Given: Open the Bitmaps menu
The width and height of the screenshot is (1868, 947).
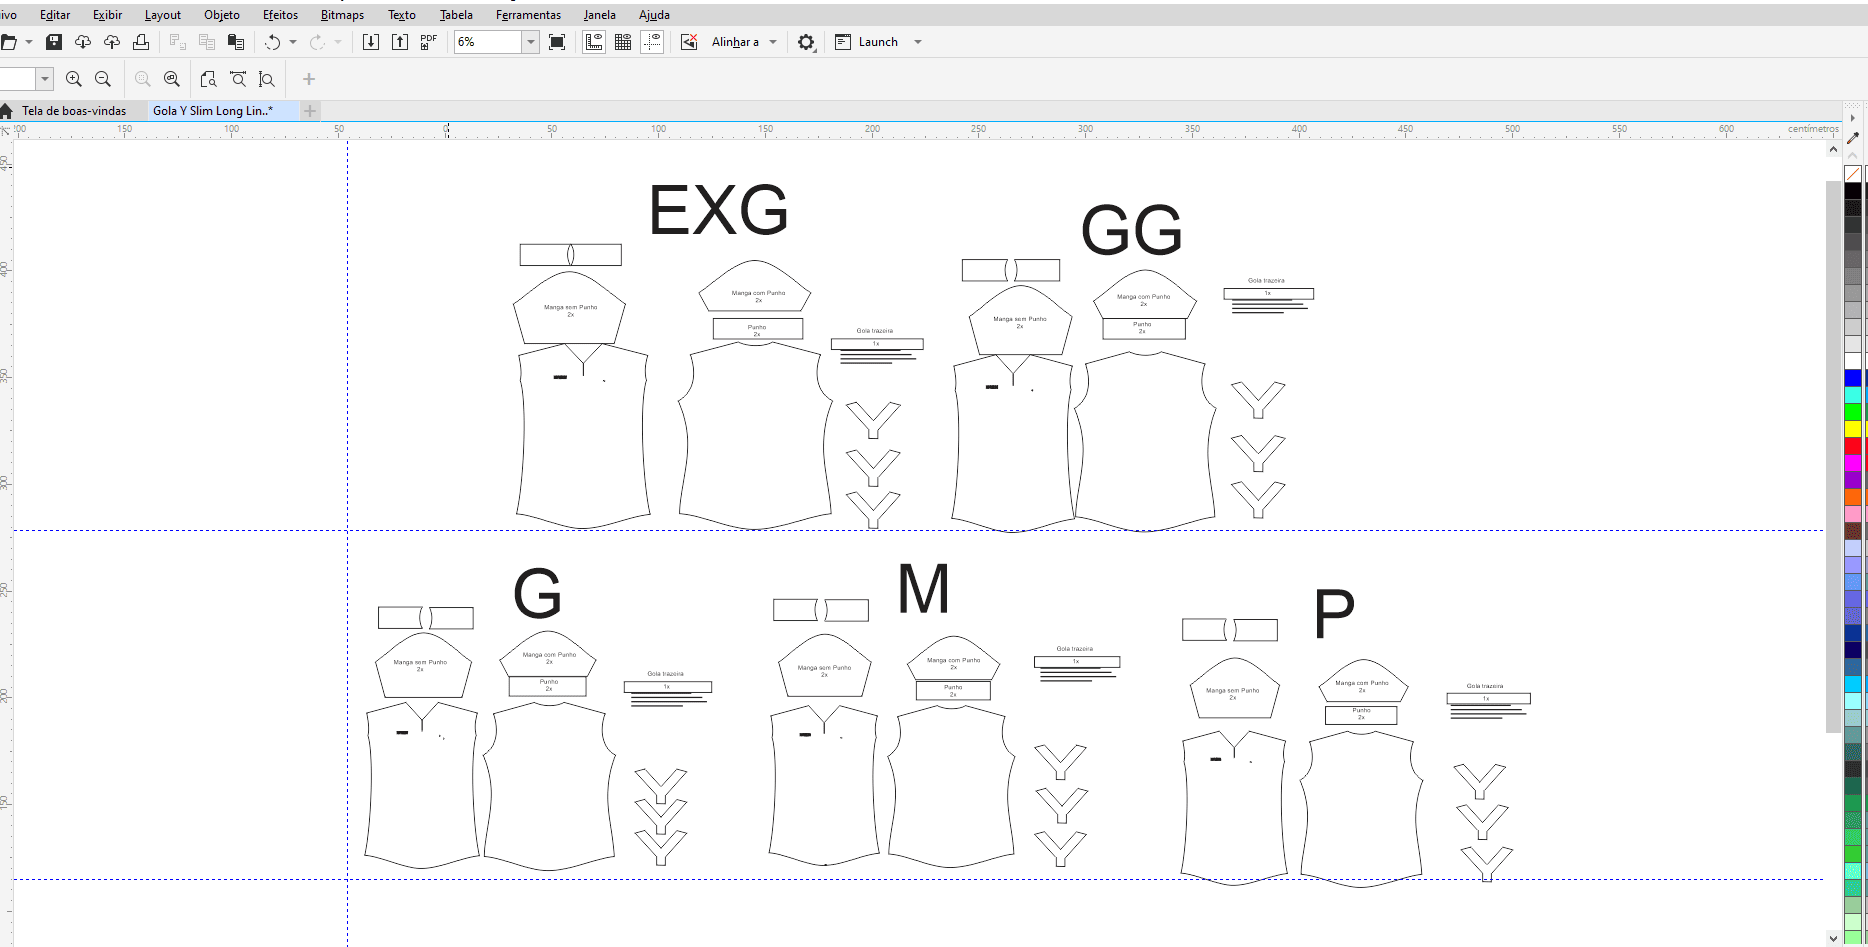Looking at the screenshot, I should click(342, 15).
